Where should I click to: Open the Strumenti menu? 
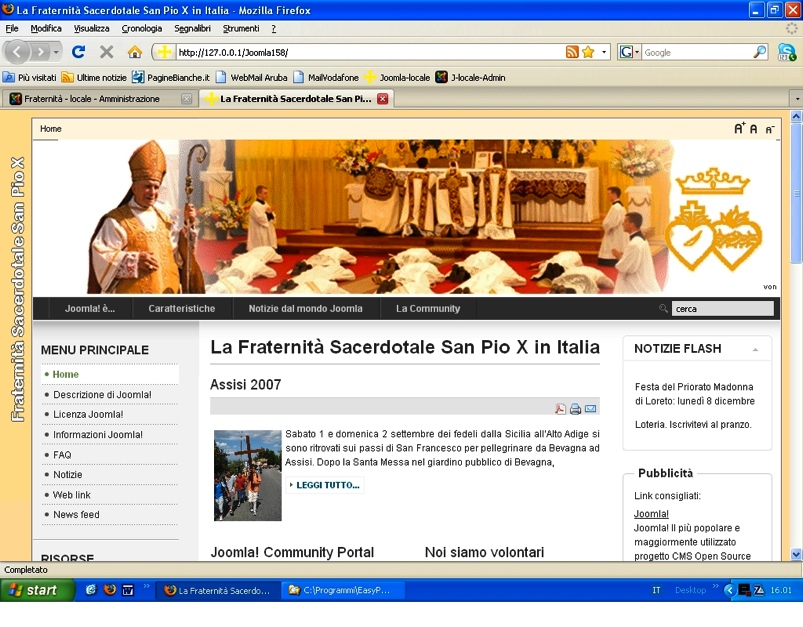point(241,28)
